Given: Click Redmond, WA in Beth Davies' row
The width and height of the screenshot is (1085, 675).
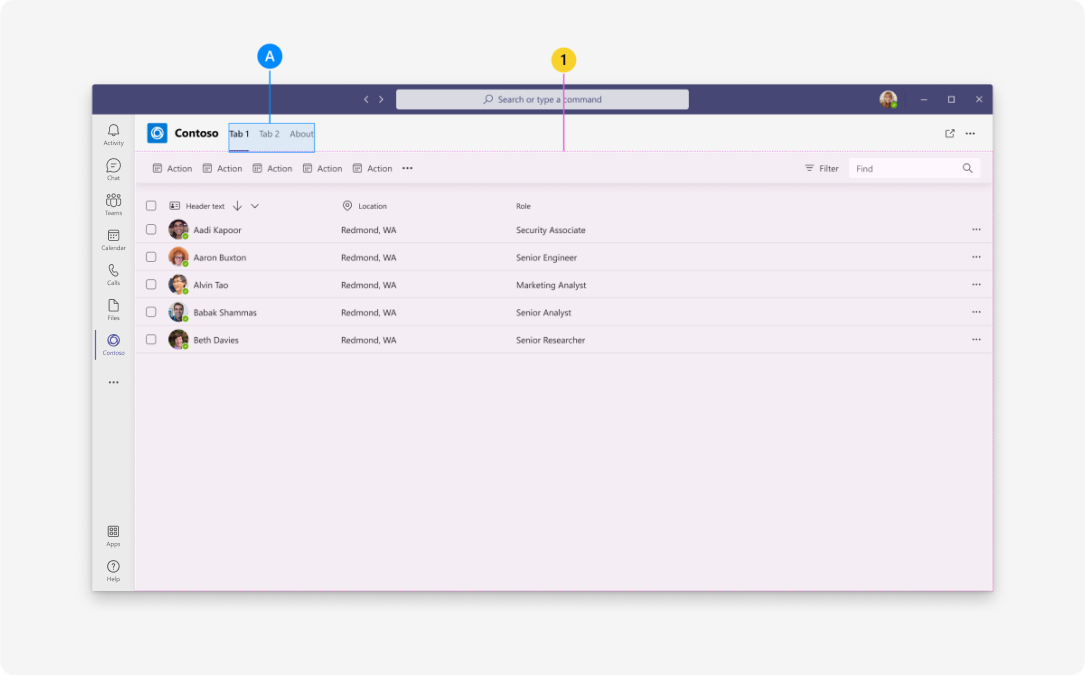Looking at the screenshot, I should tap(369, 341).
